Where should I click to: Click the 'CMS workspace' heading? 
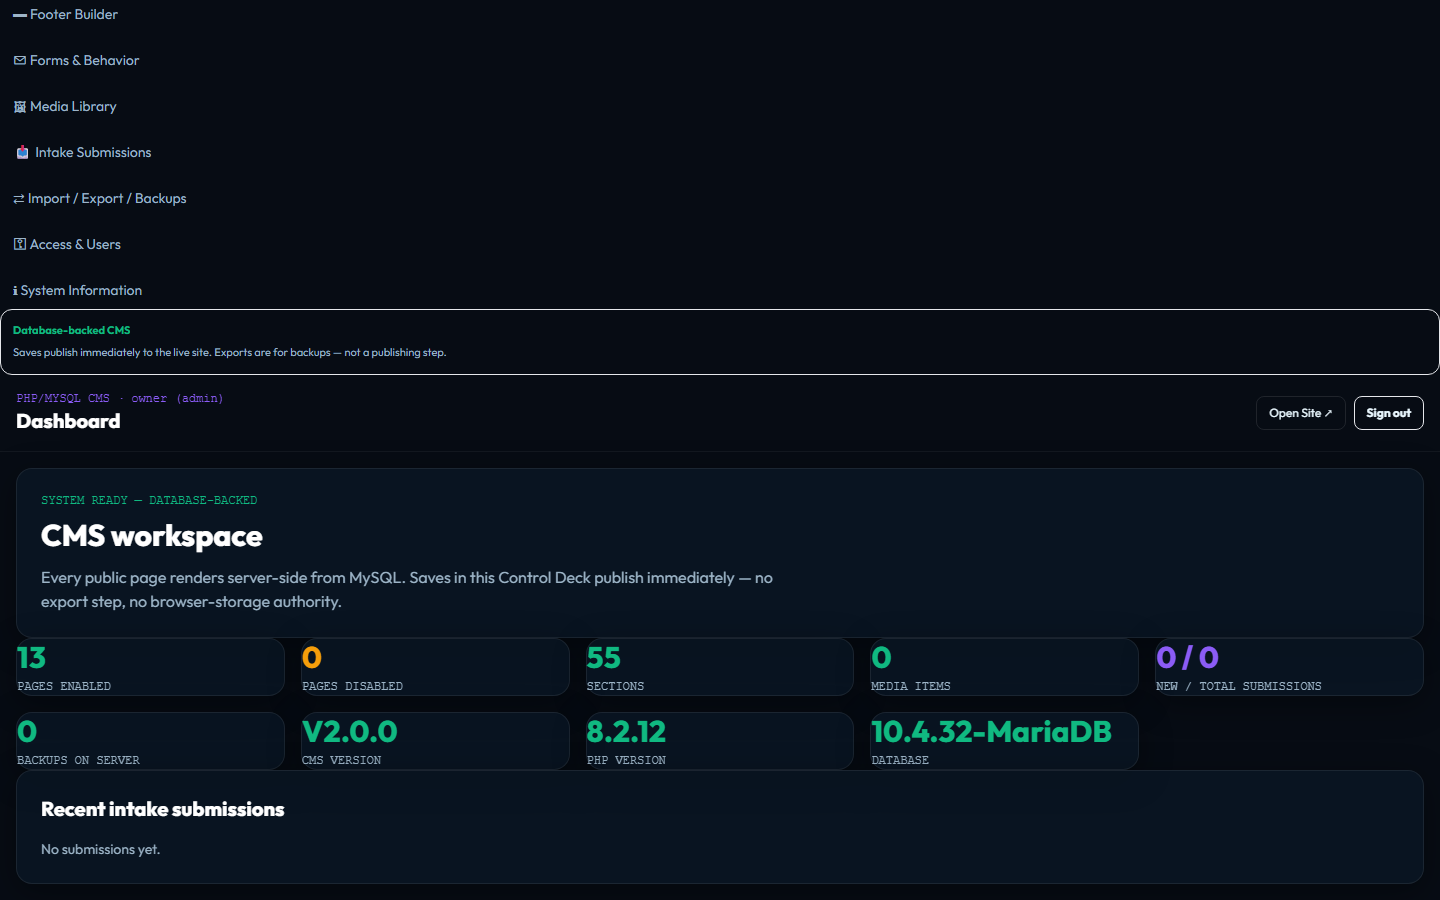(x=152, y=536)
